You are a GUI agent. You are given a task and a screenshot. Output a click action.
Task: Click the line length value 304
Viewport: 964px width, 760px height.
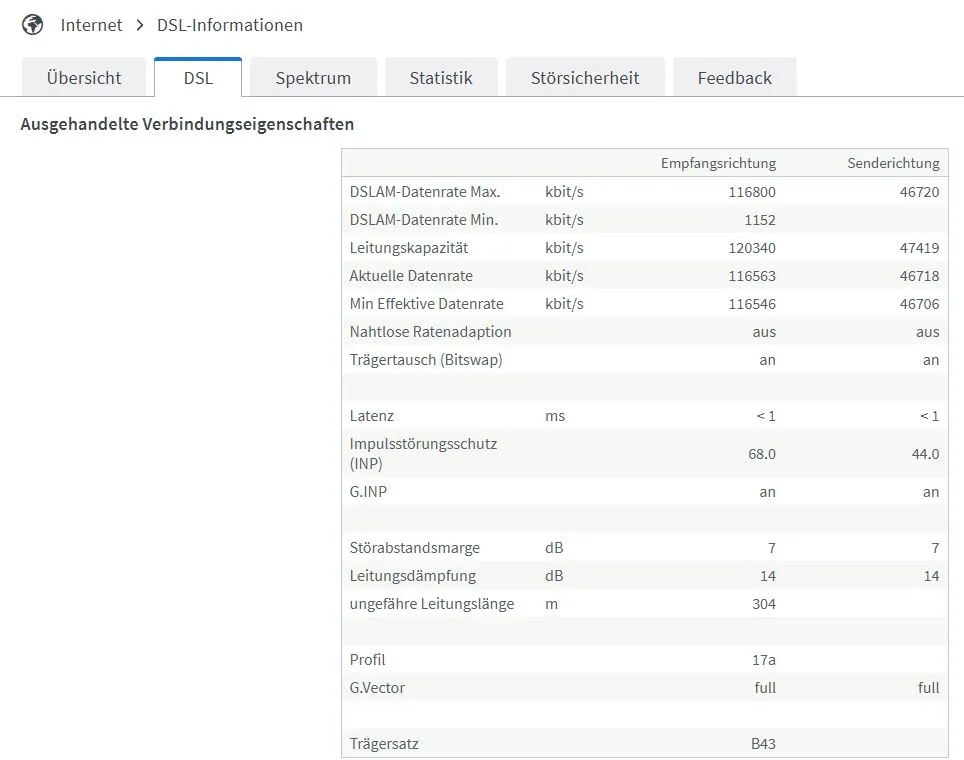764,603
